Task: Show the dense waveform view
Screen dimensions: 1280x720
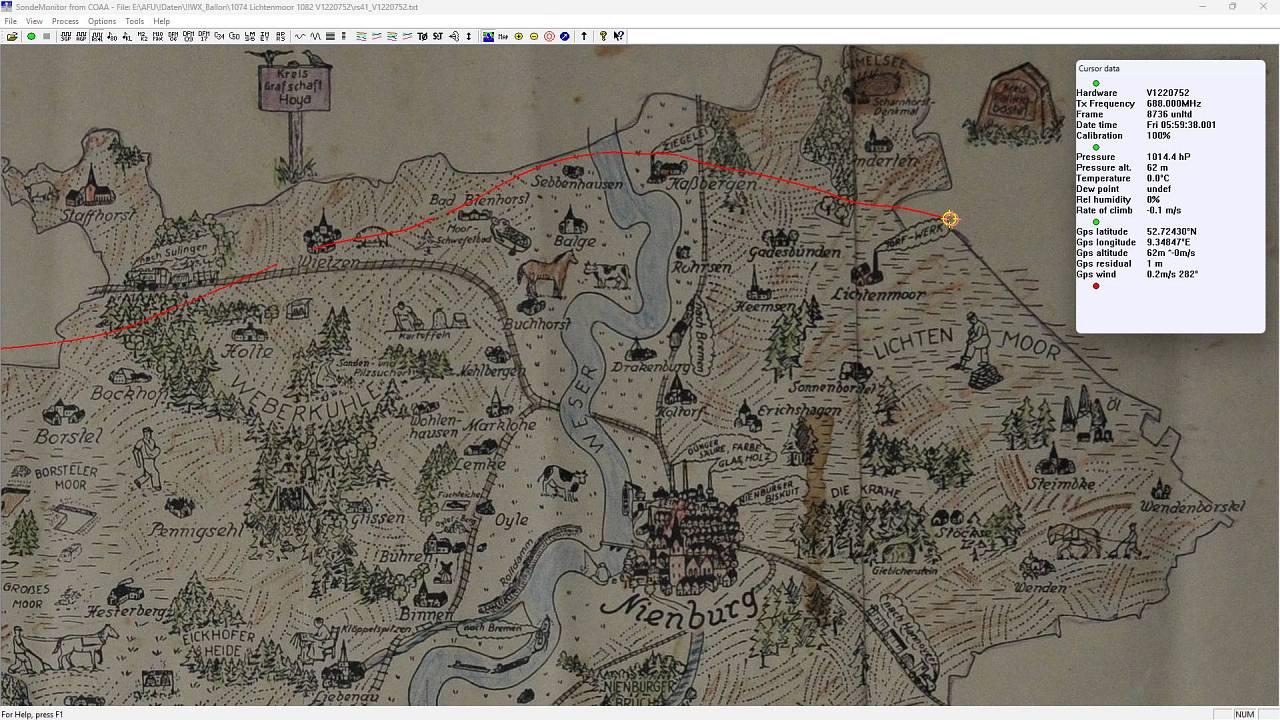Action: click(316, 36)
